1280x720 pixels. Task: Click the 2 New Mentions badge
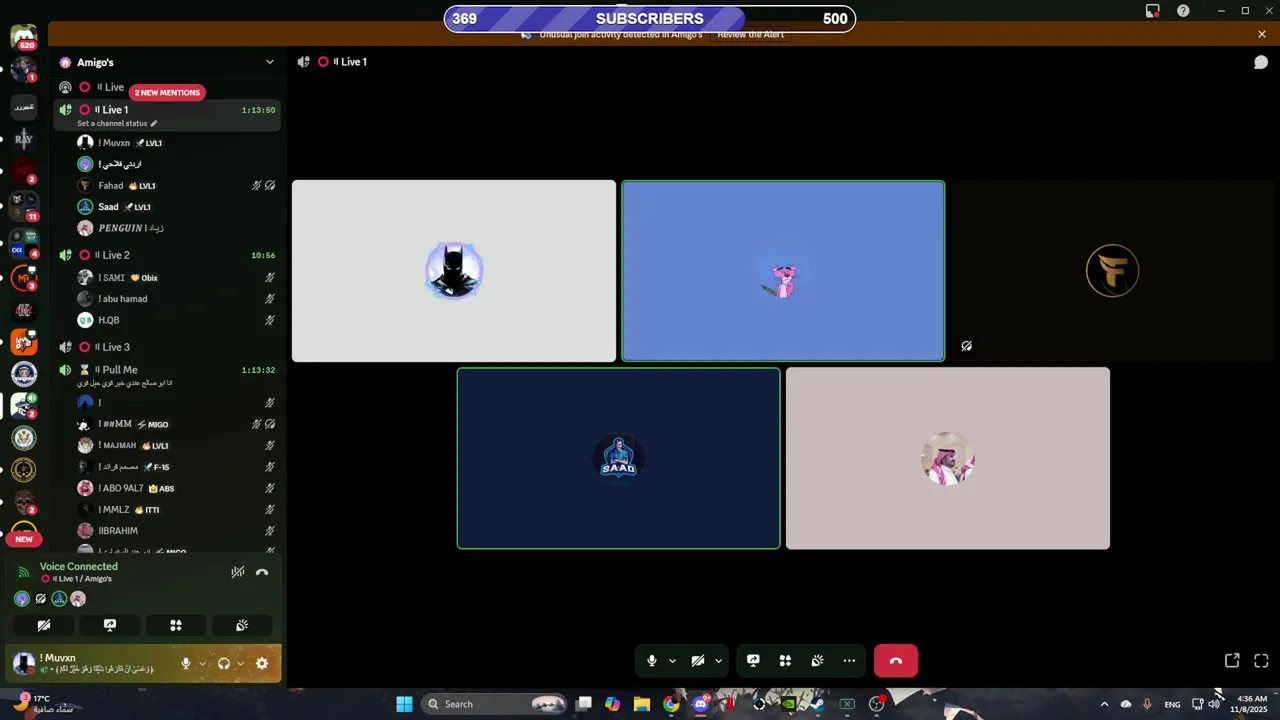coord(167,92)
